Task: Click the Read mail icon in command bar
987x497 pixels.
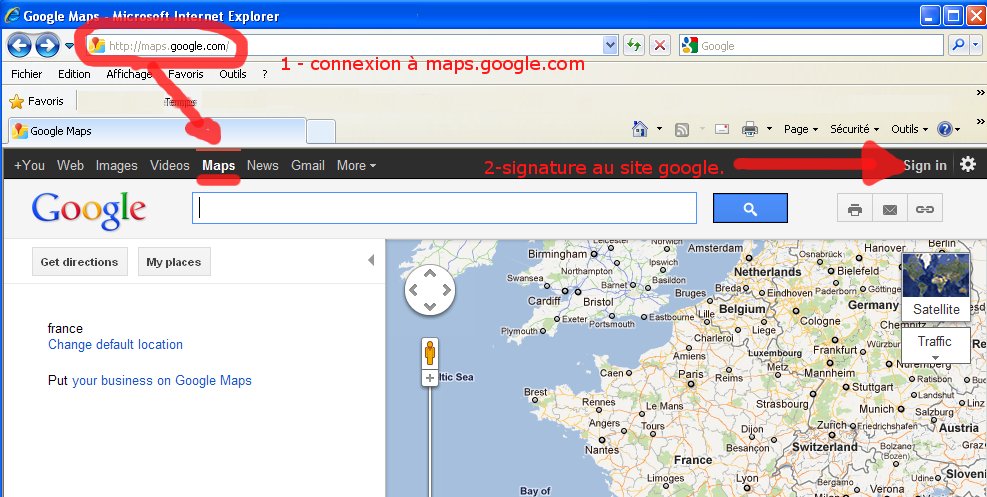Action: pos(721,129)
